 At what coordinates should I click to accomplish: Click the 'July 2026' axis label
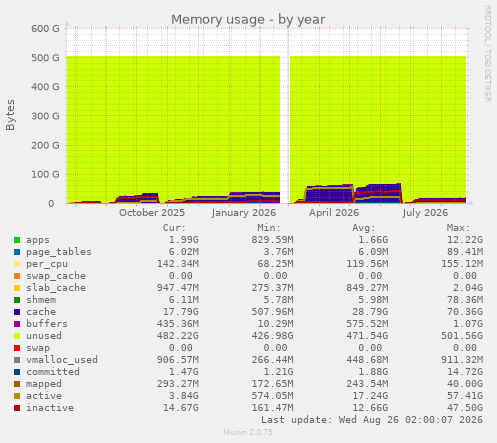pos(425,213)
